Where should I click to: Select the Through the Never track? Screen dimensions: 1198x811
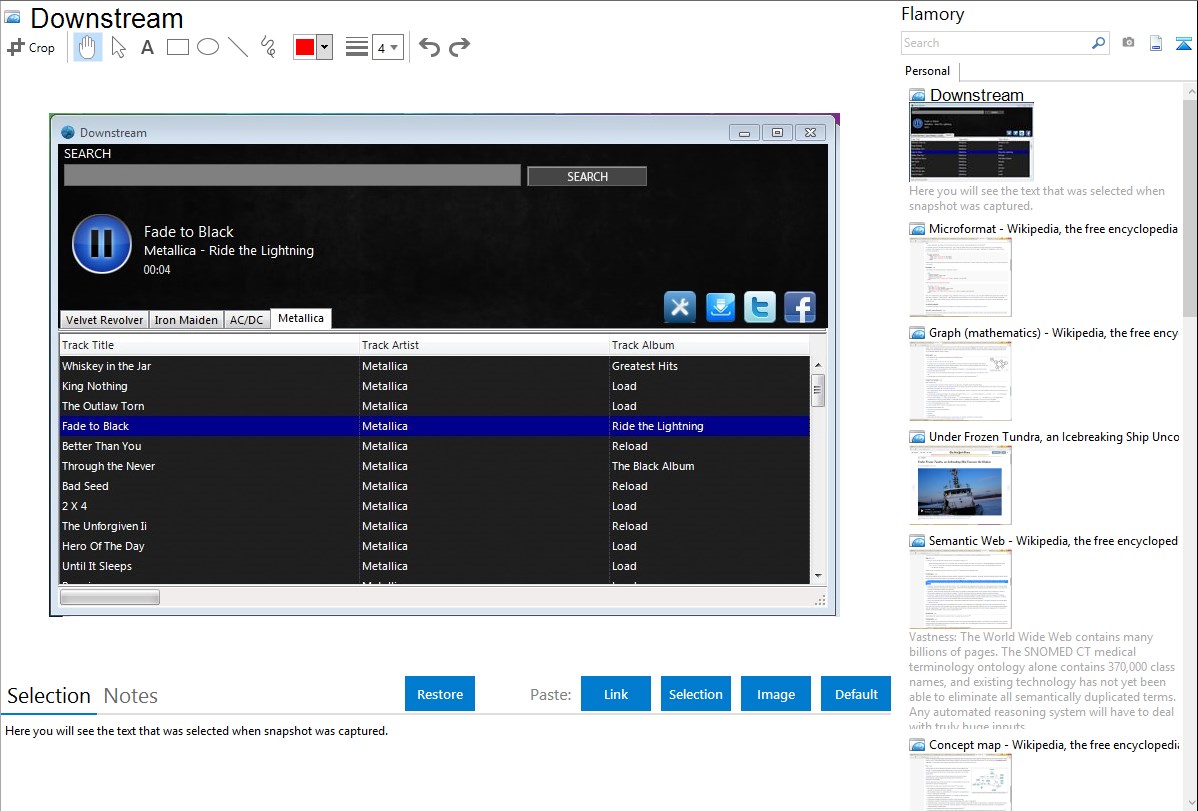(434, 466)
